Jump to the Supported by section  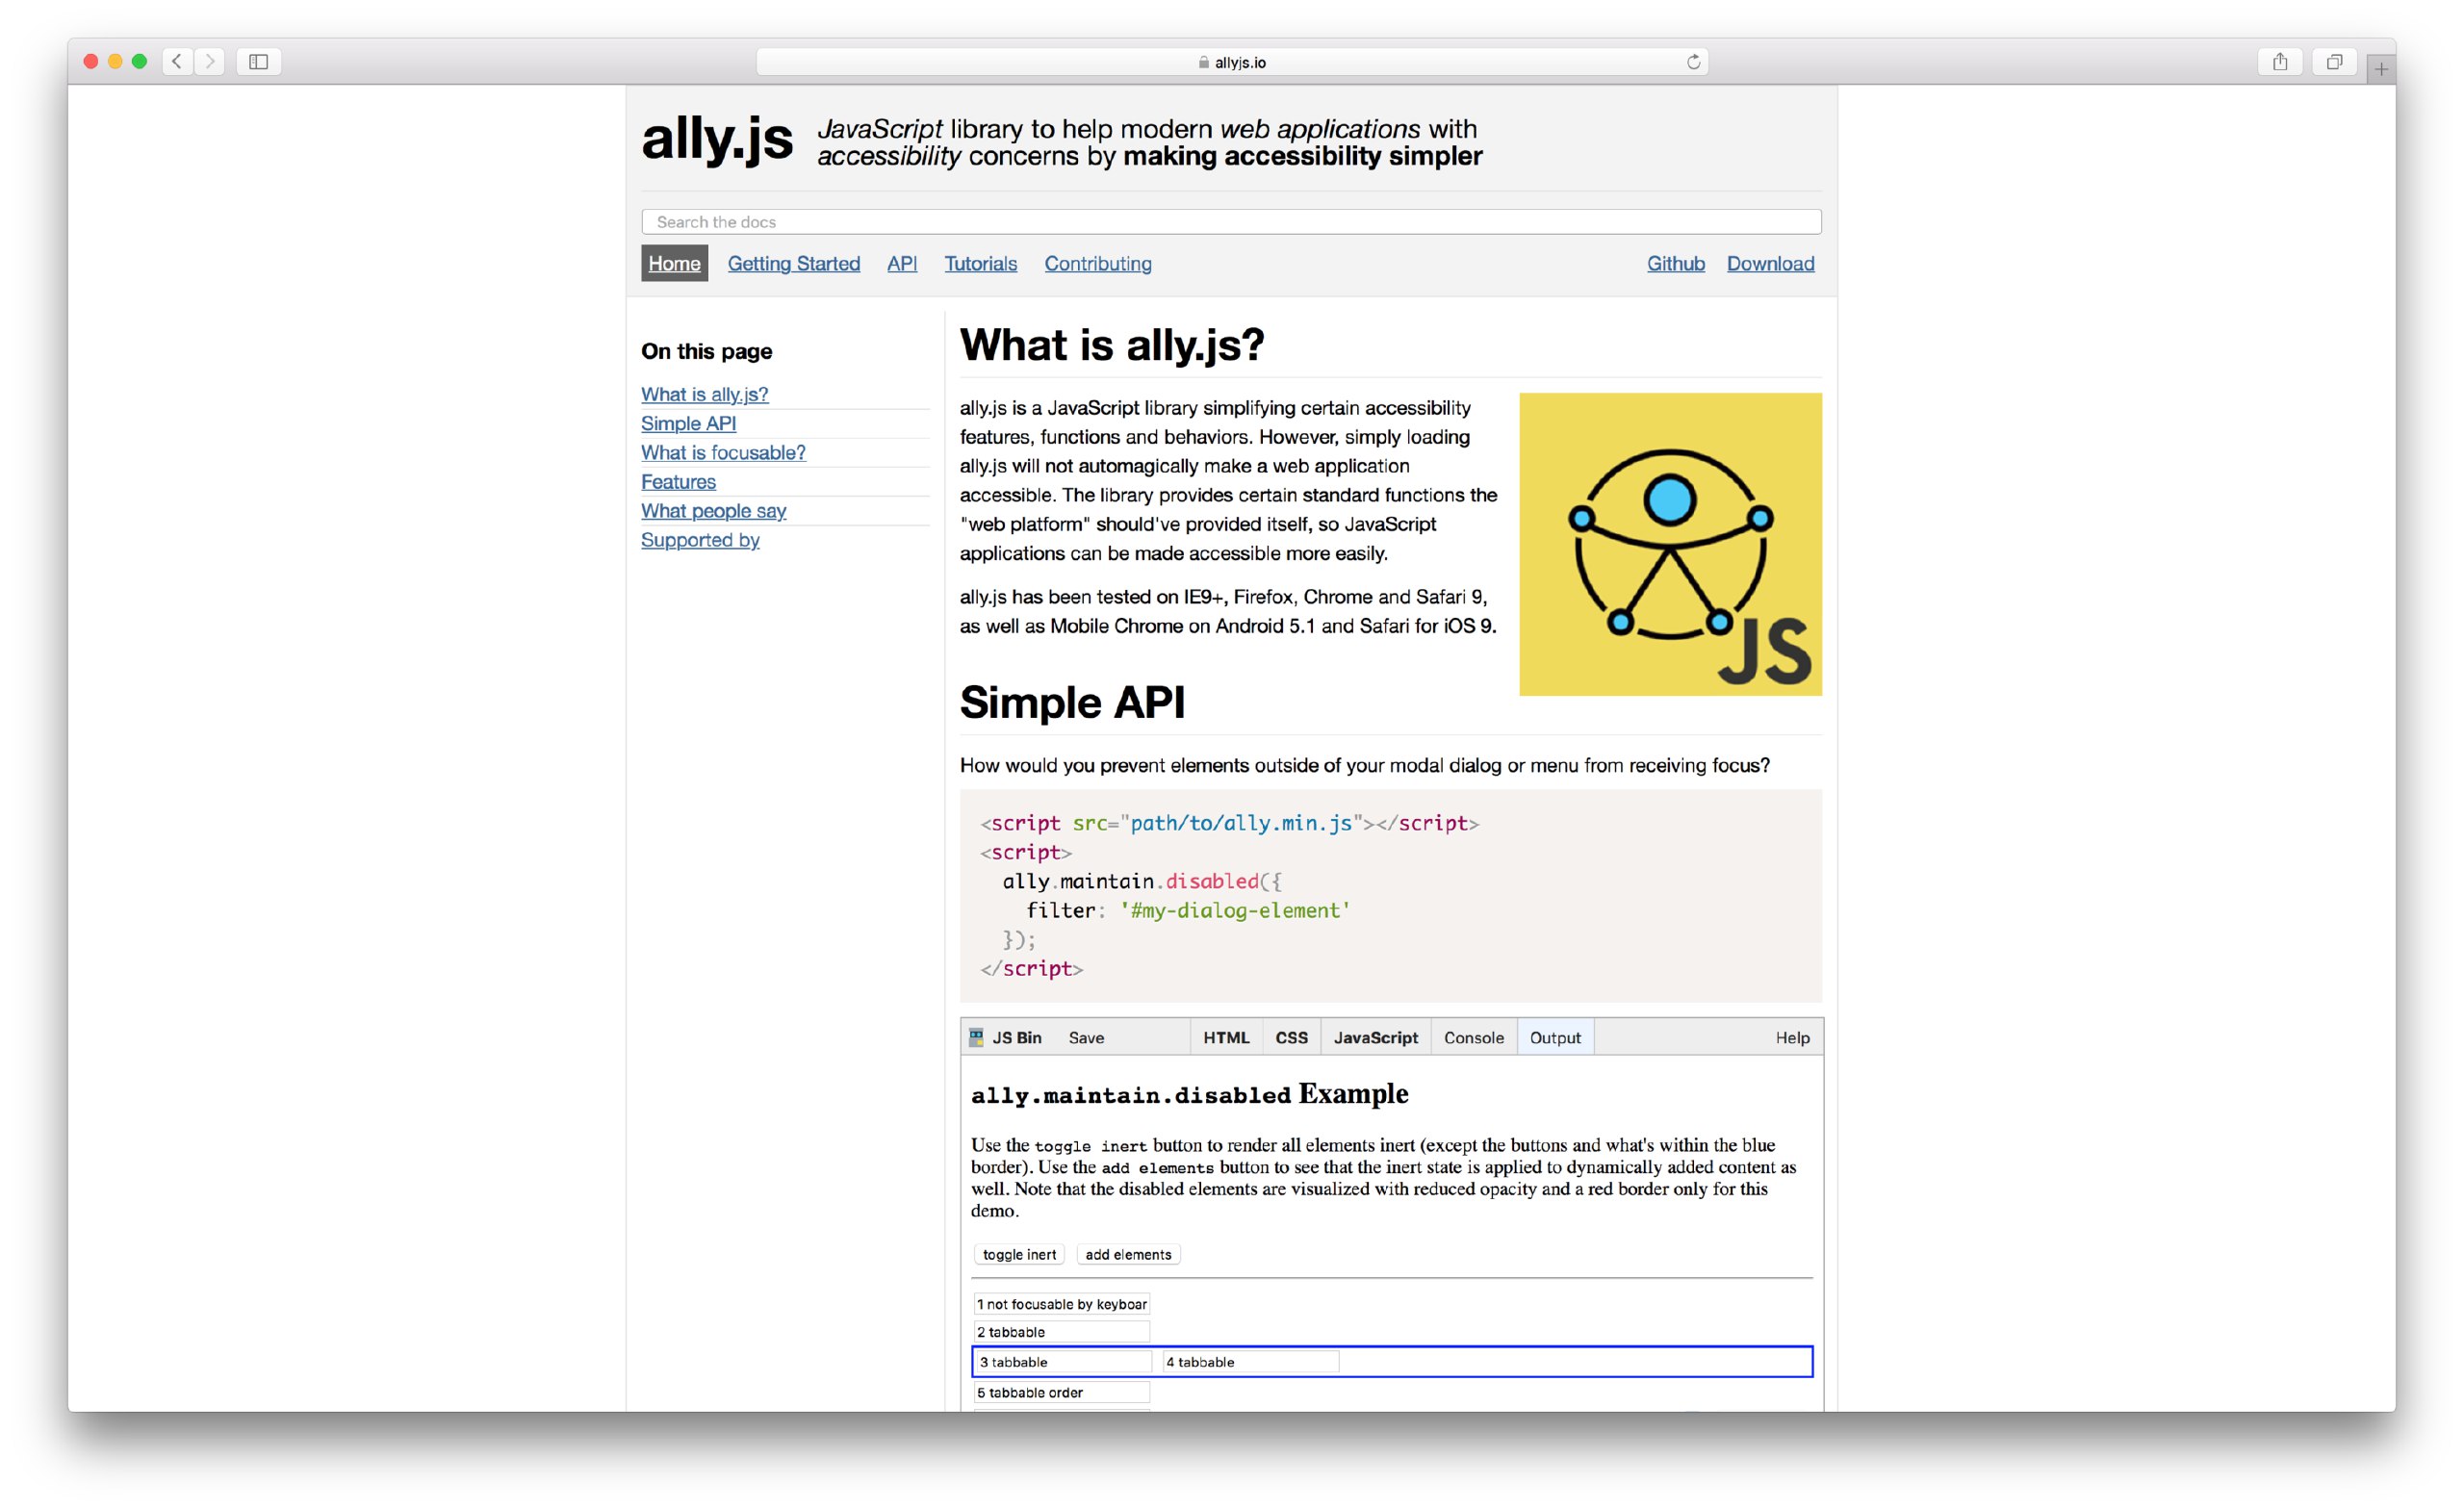[700, 539]
